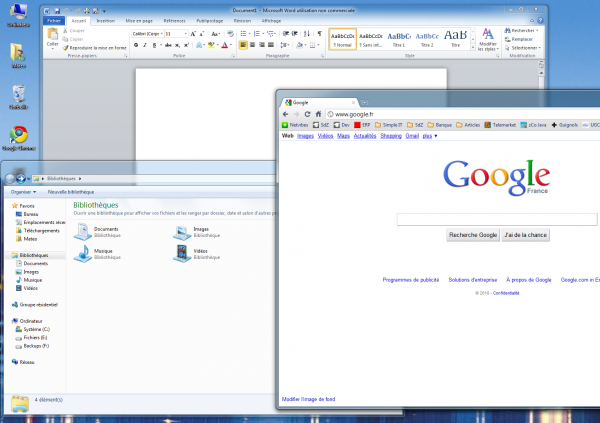The width and height of the screenshot is (600, 423).
Task: Click the Chrome home icon
Action: (318, 114)
